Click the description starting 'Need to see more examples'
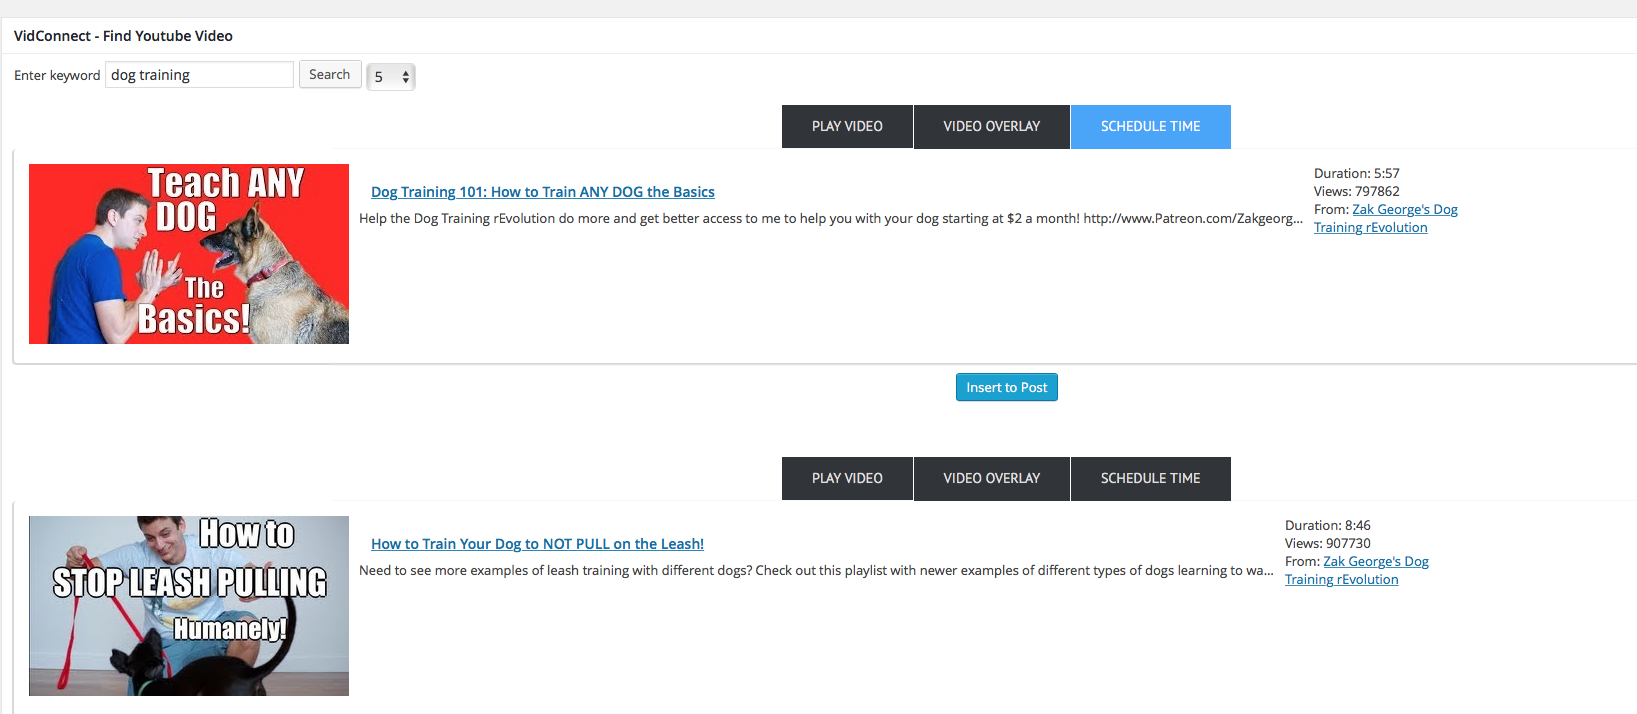The image size is (1637, 714). click(x=815, y=571)
